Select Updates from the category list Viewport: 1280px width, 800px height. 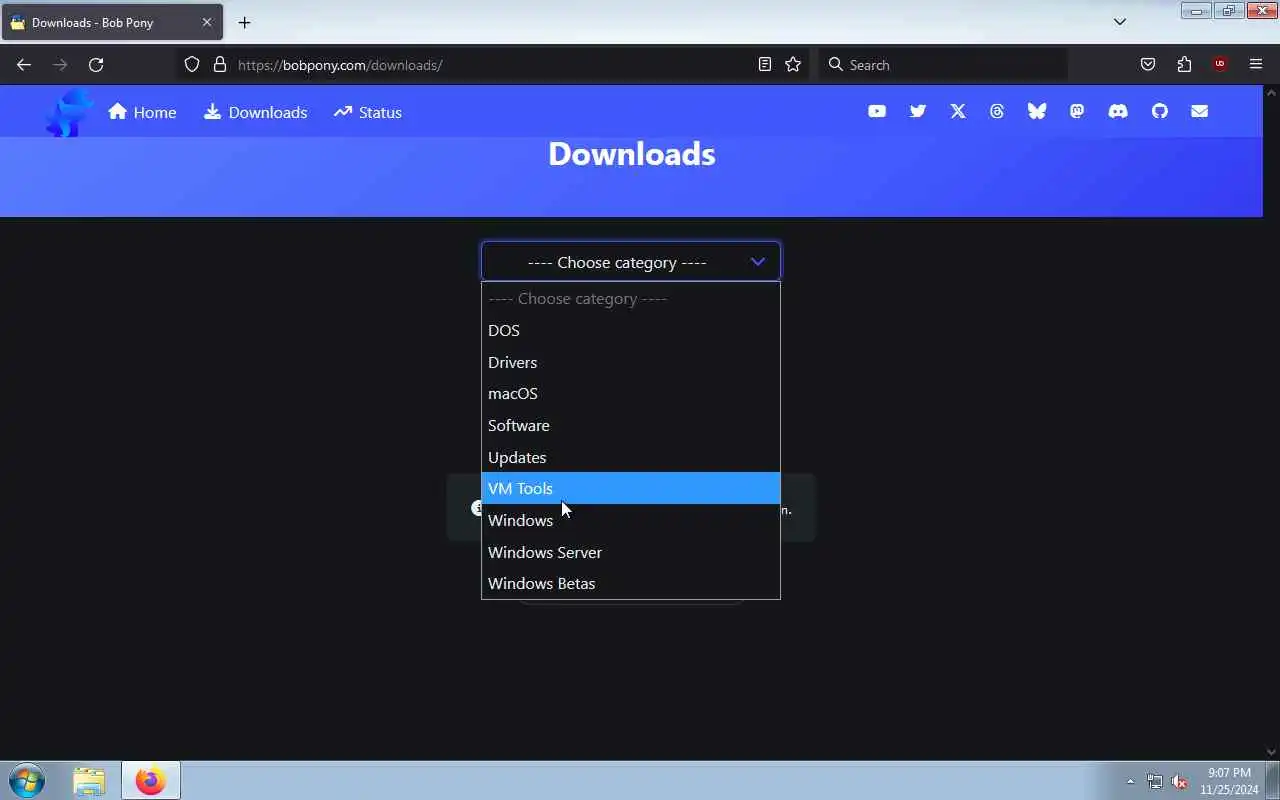coord(631,457)
